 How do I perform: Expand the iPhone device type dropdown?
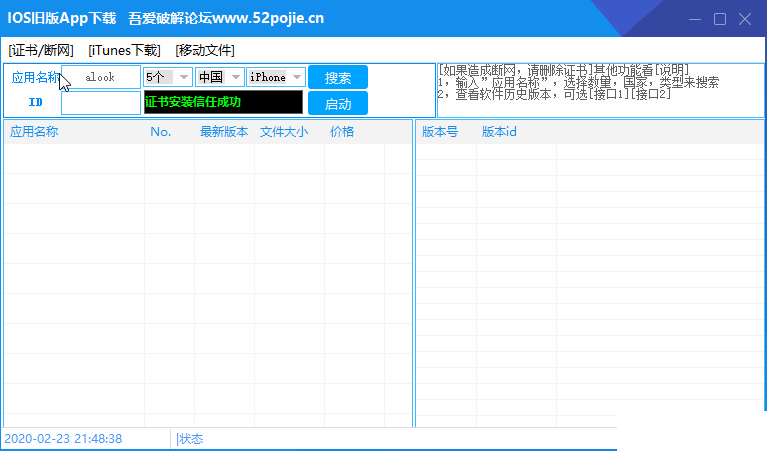point(276,77)
